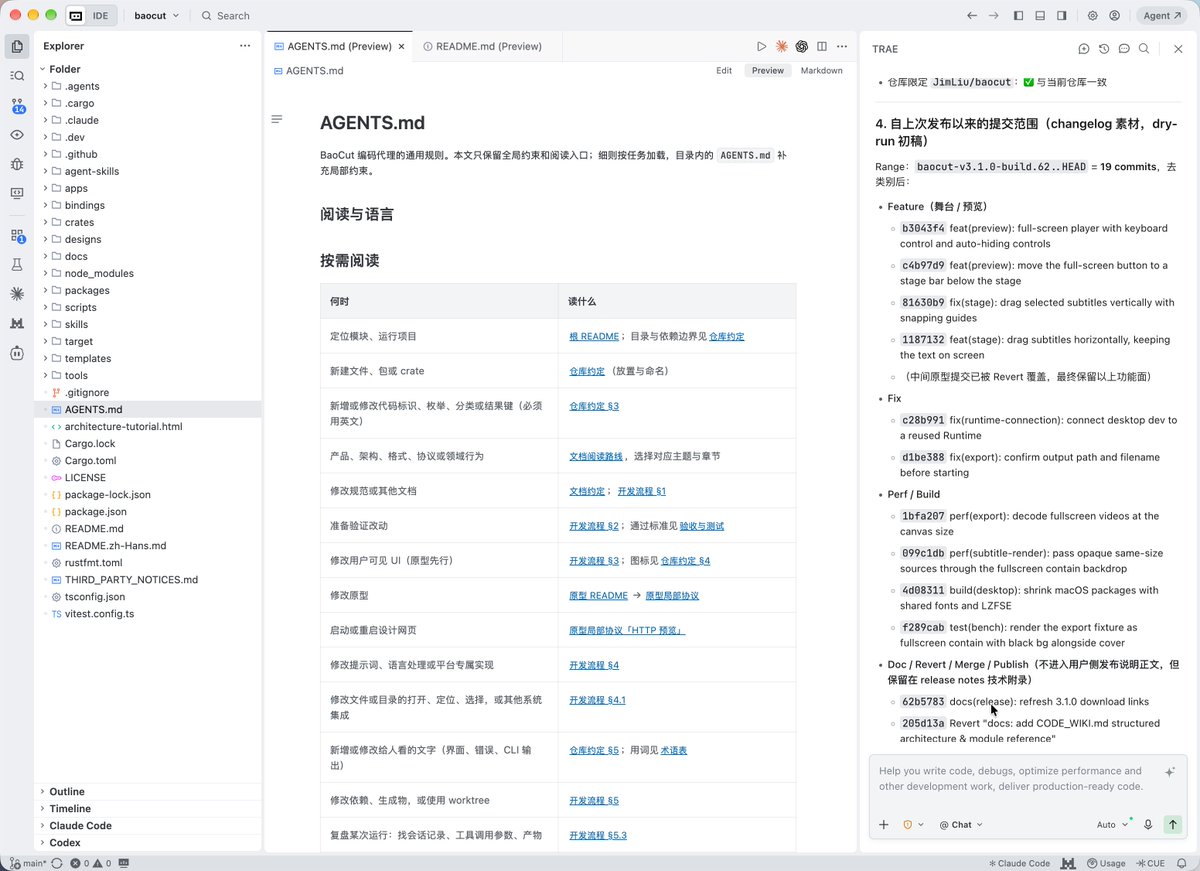1200x871 pixels.
Task: Click the microphone voice input icon
Action: pyautogui.click(x=1148, y=825)
